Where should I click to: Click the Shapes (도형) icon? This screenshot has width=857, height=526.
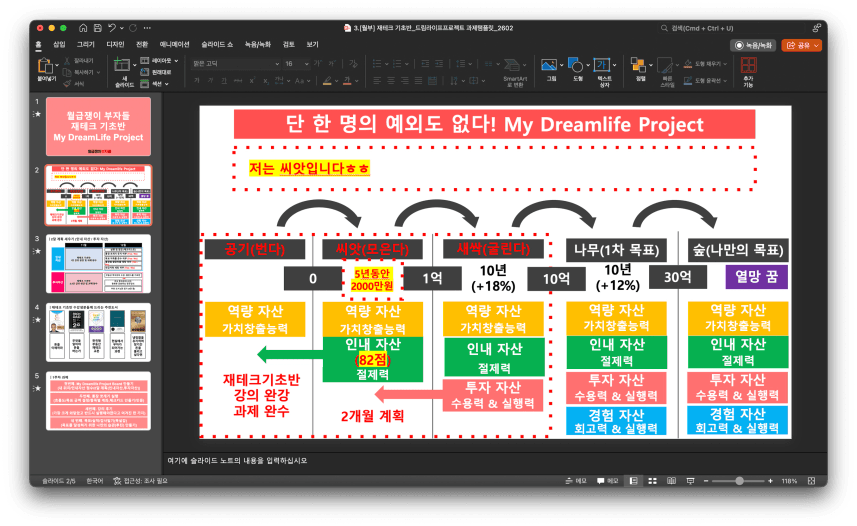(577, 67)
